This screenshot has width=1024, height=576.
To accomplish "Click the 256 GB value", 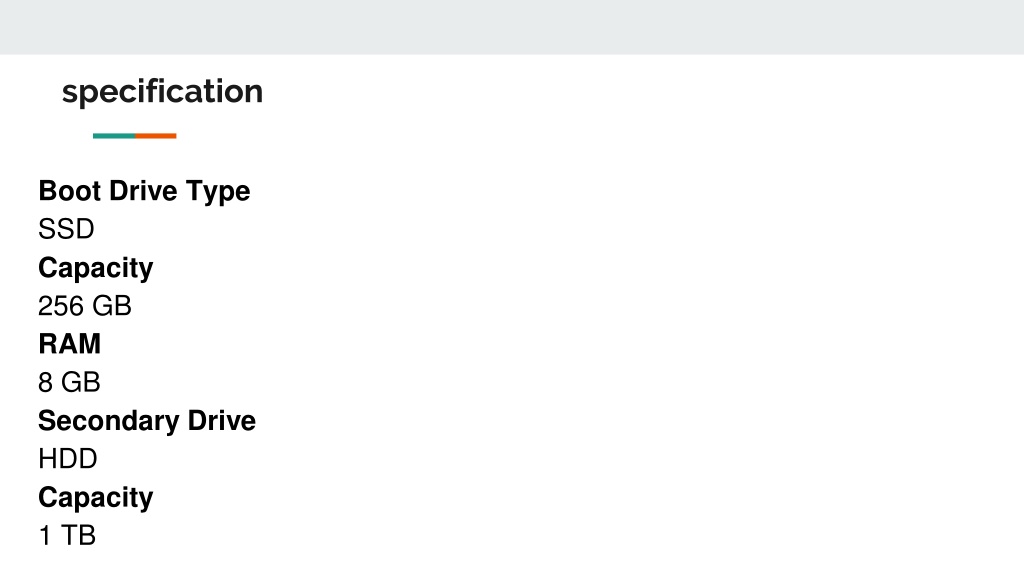I will [85, 306].
